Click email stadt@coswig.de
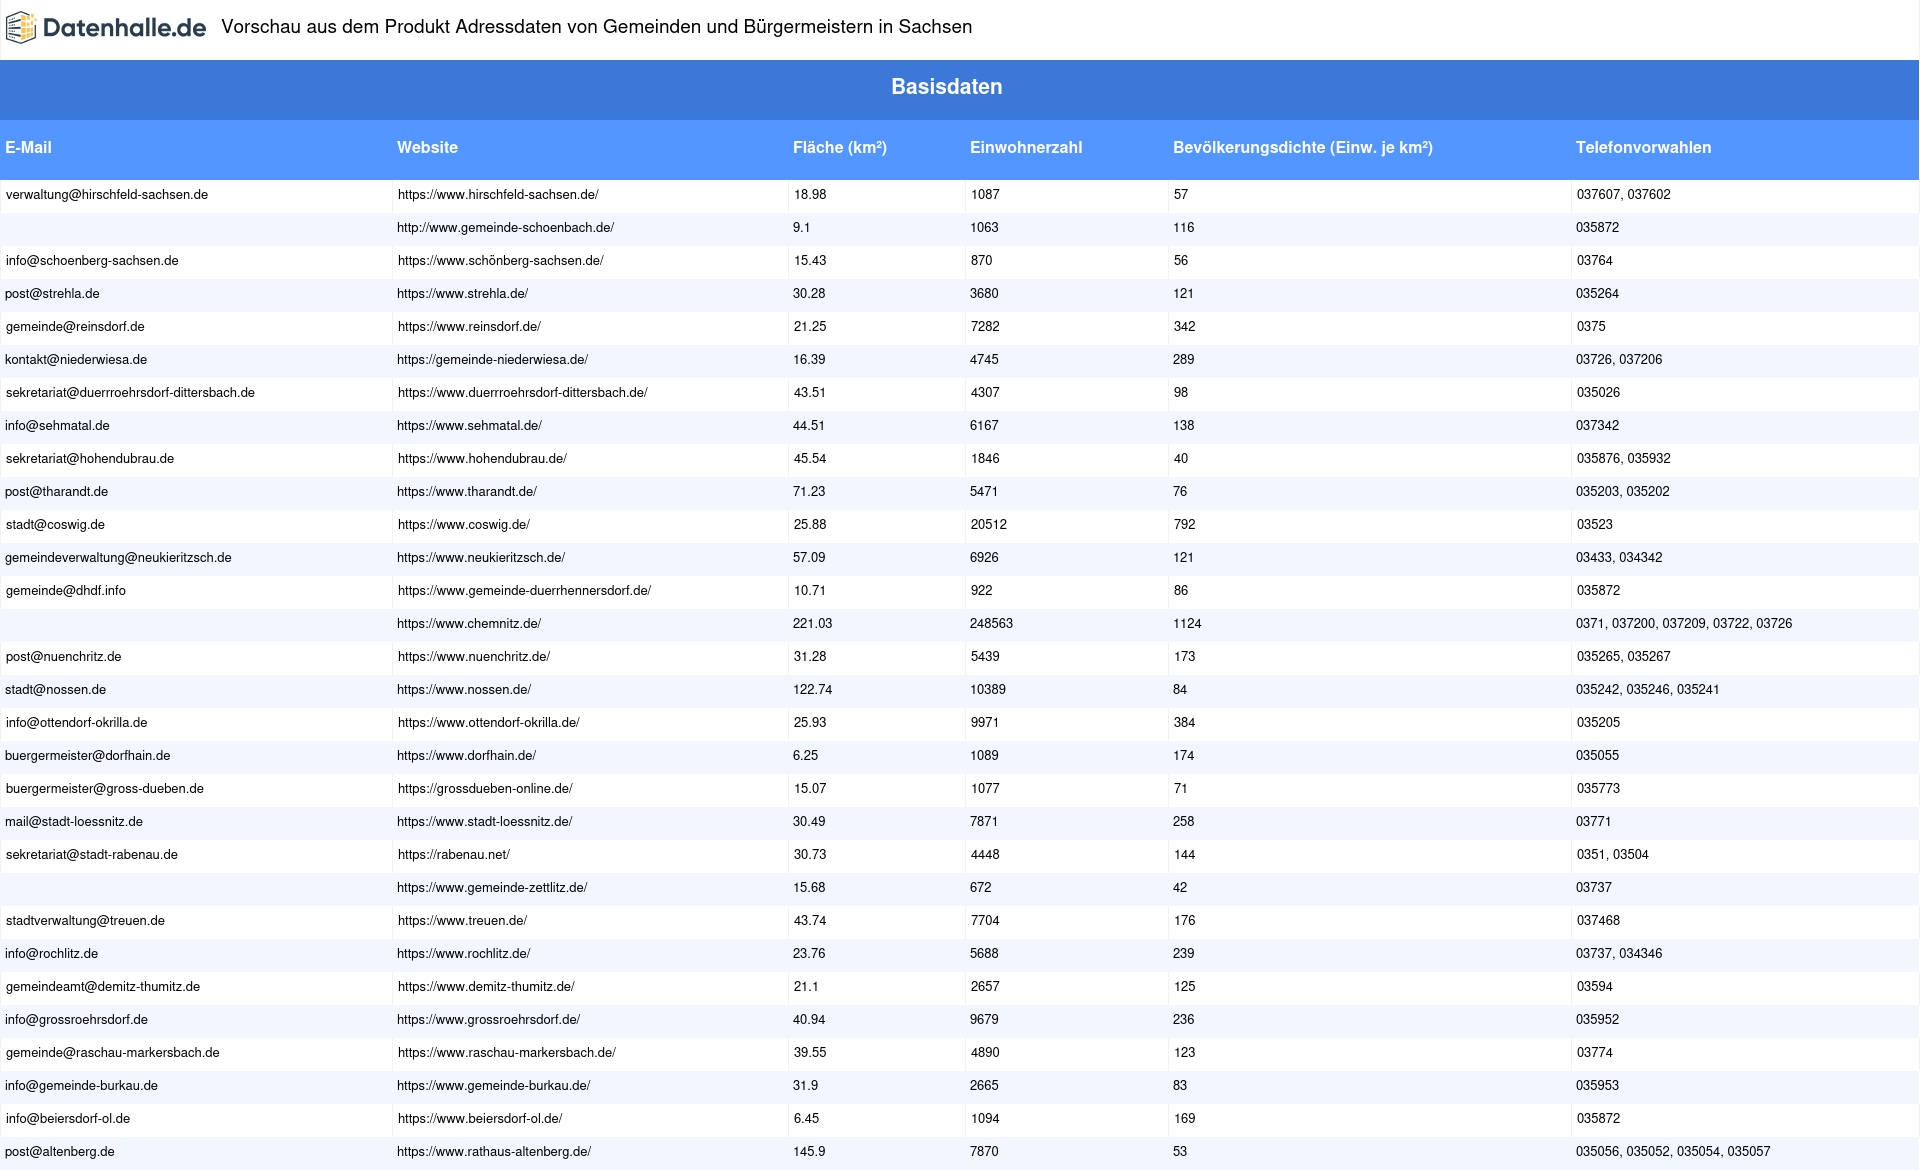 [x=55, y=525]
